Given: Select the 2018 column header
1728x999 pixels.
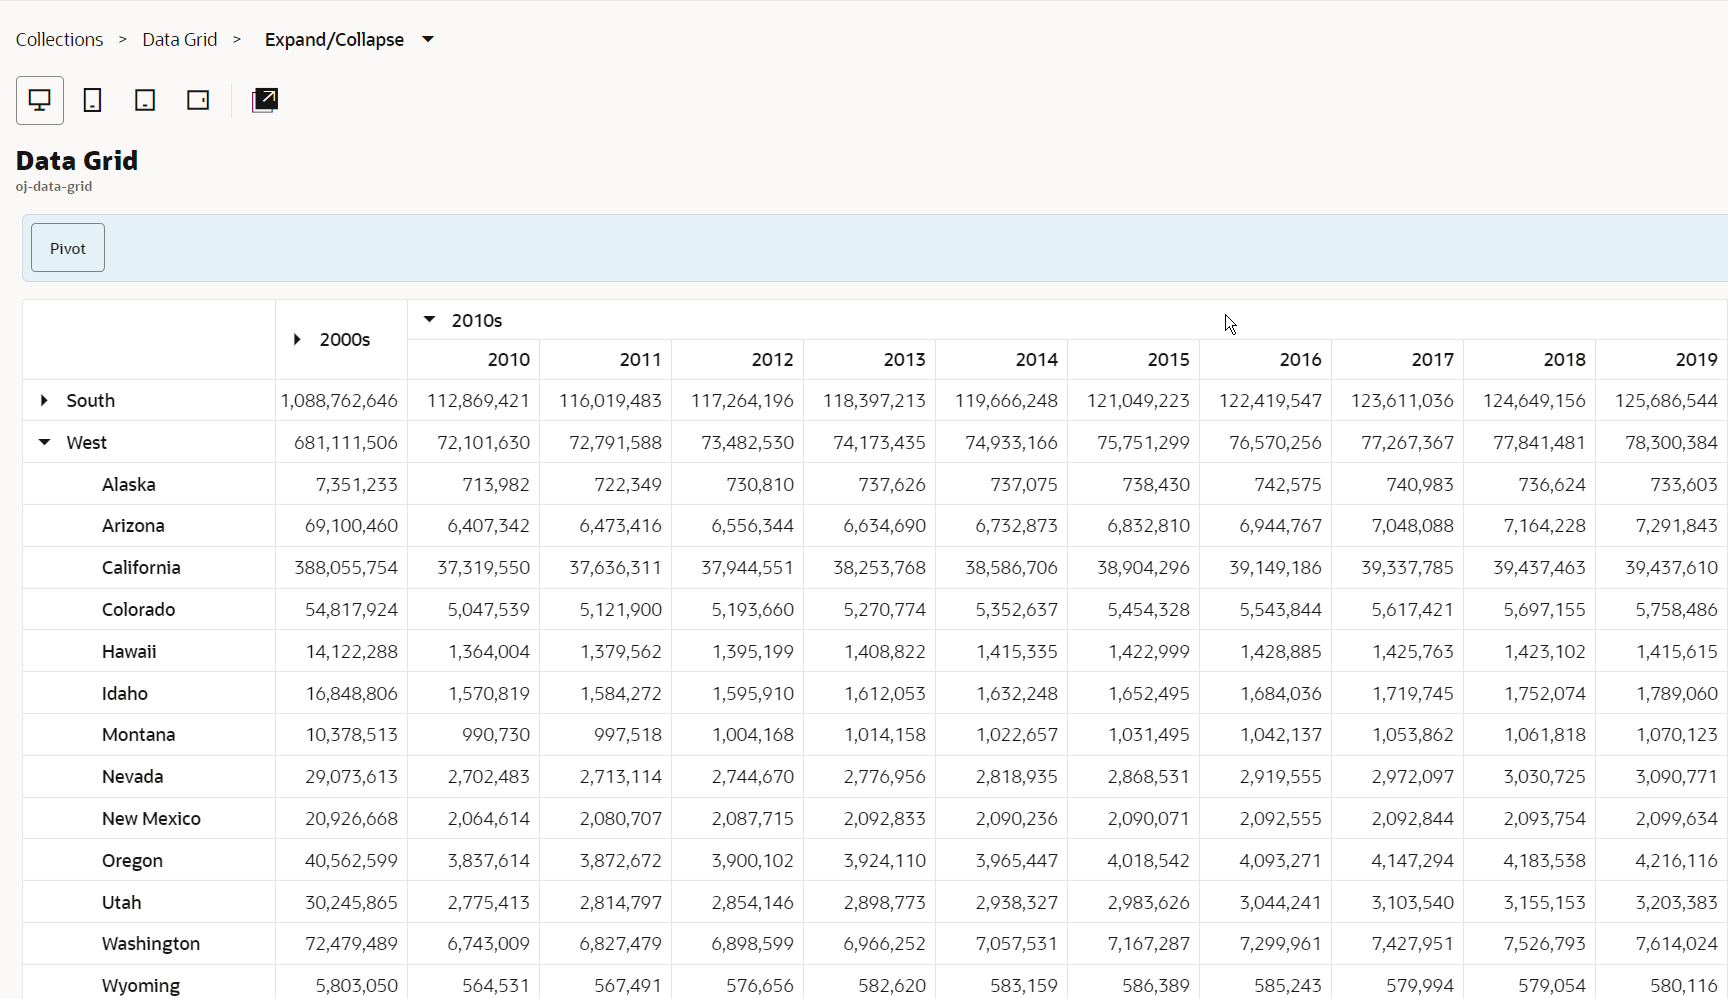Looking at the screenshot, I should tap(1530, 359).
